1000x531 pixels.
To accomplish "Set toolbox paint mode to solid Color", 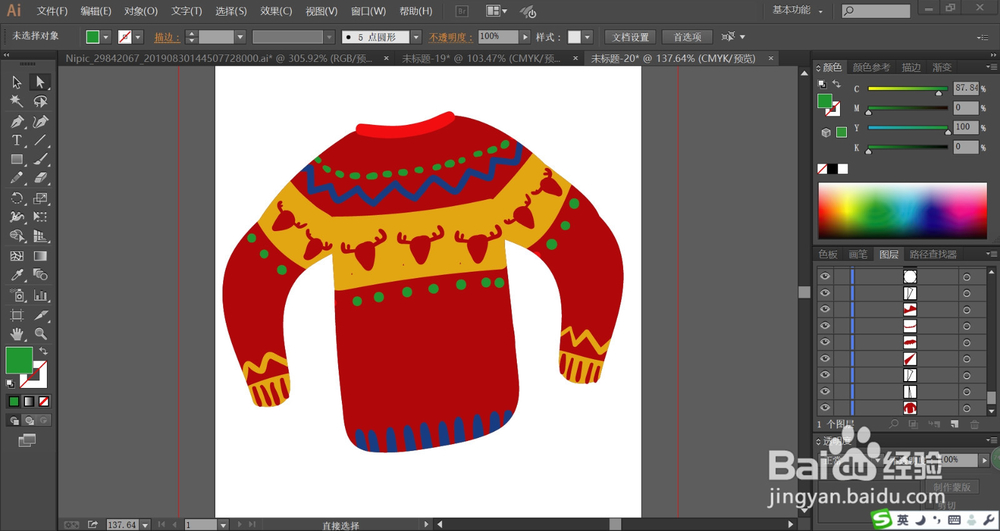I will pyautogui.click(x=13, y=402).
